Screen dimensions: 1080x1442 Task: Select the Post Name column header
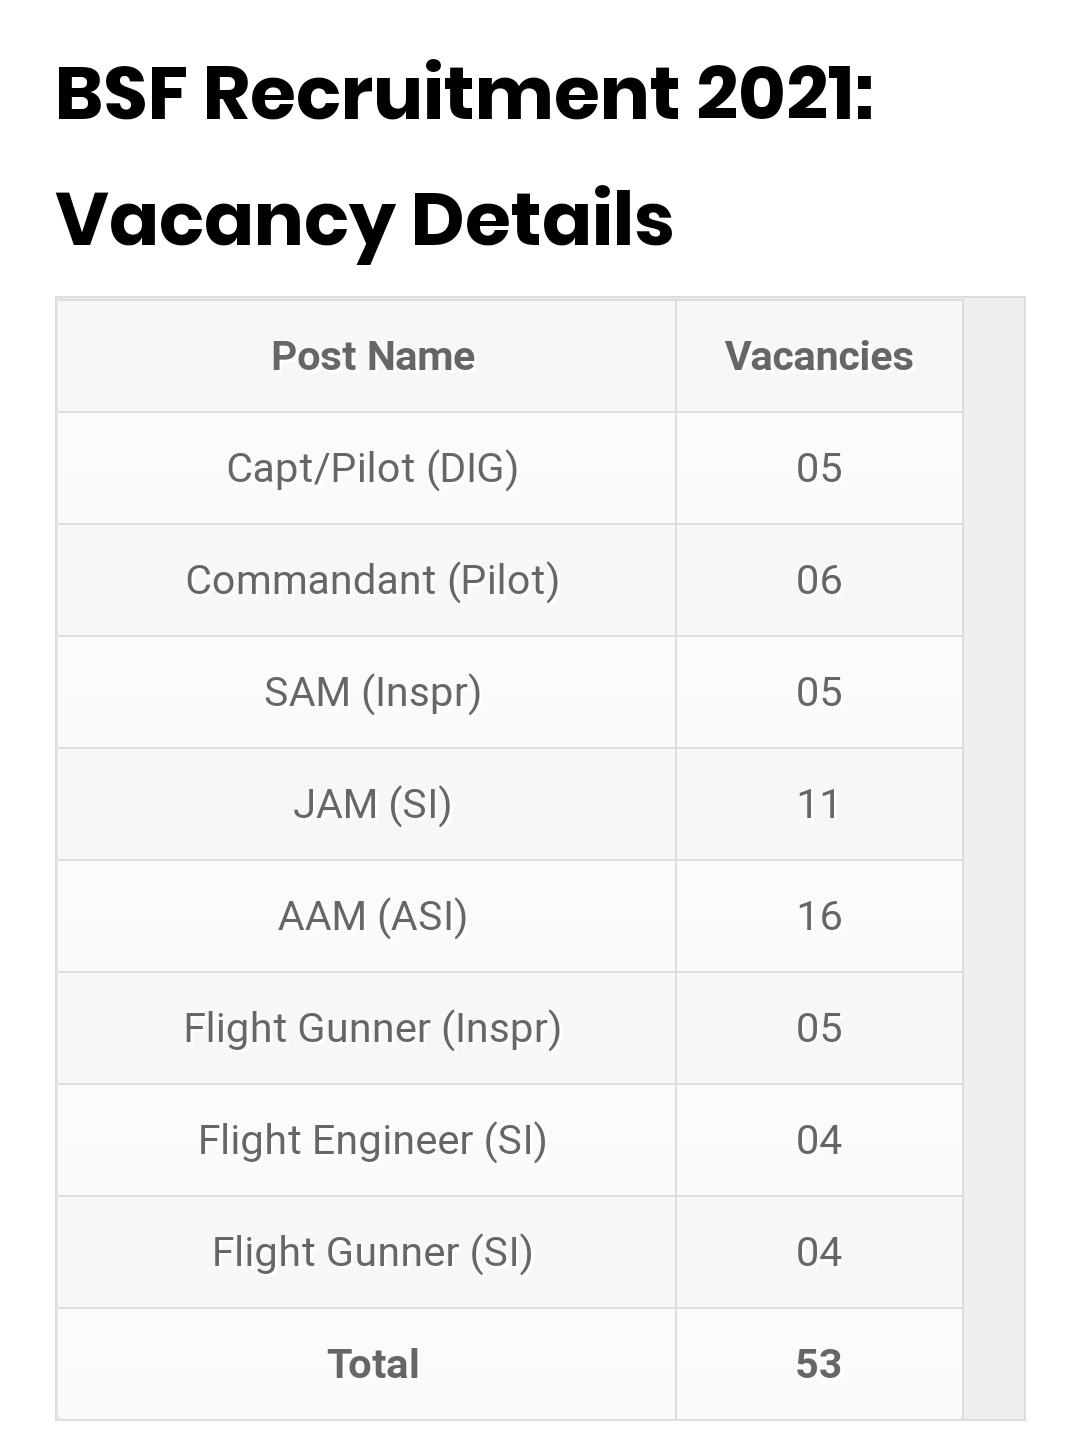(x=373, y=356)
